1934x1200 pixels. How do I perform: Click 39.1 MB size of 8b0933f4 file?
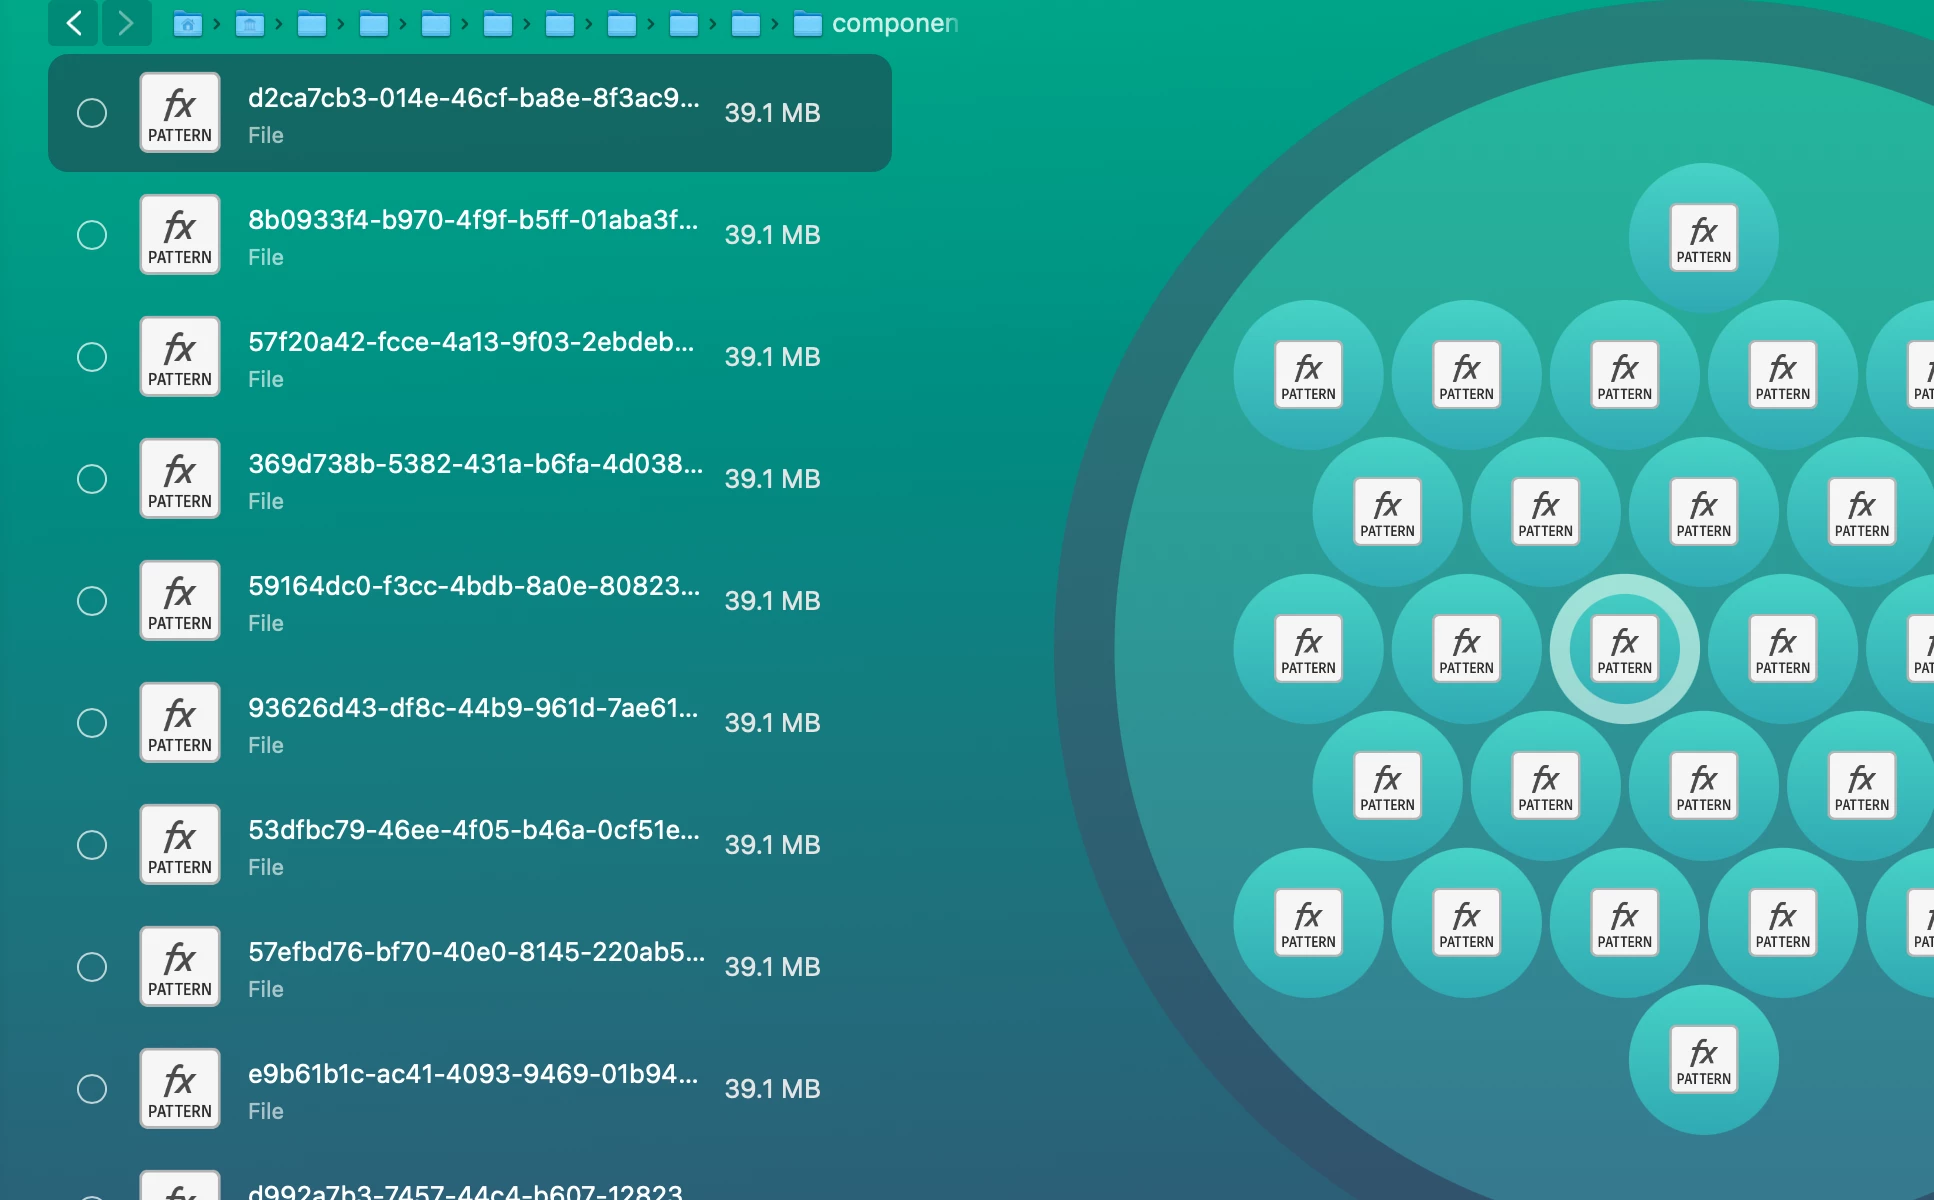coord(772,235)
